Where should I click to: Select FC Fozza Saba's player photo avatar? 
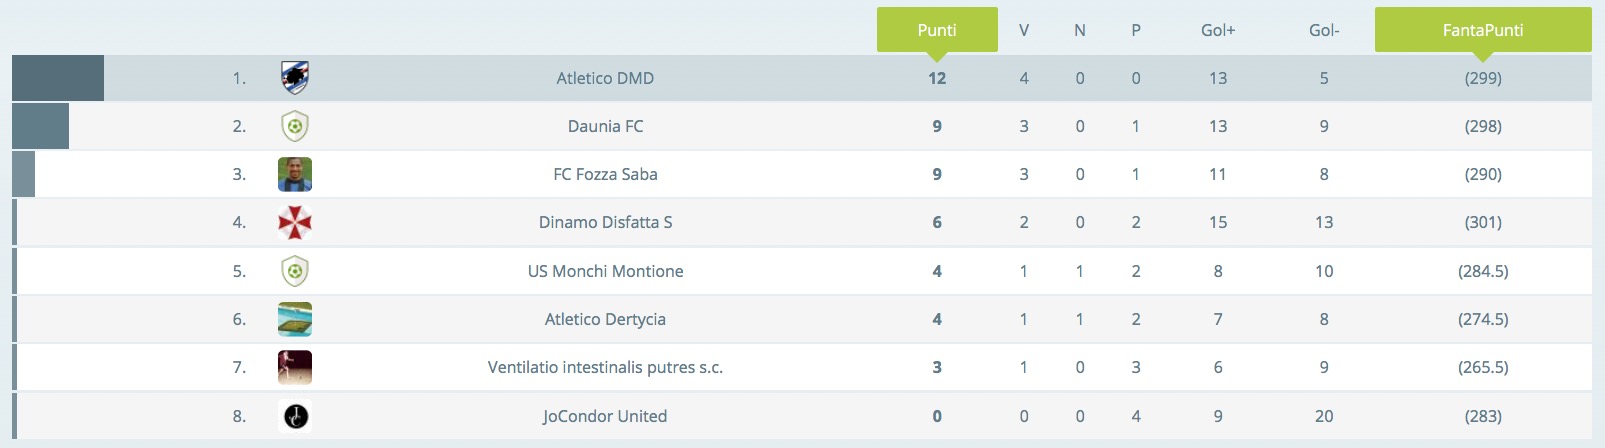pyautogui.click(x=295, y=174)
